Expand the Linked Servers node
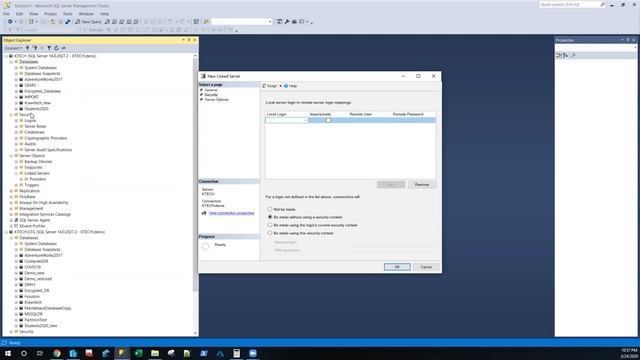 coord(16,173)
